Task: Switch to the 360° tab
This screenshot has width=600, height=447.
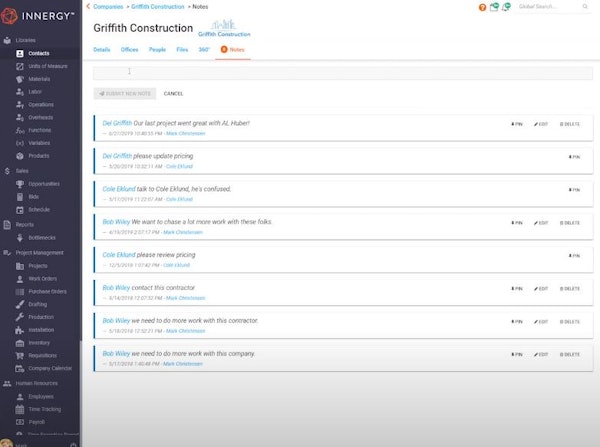Action: [x=204, y=50]
